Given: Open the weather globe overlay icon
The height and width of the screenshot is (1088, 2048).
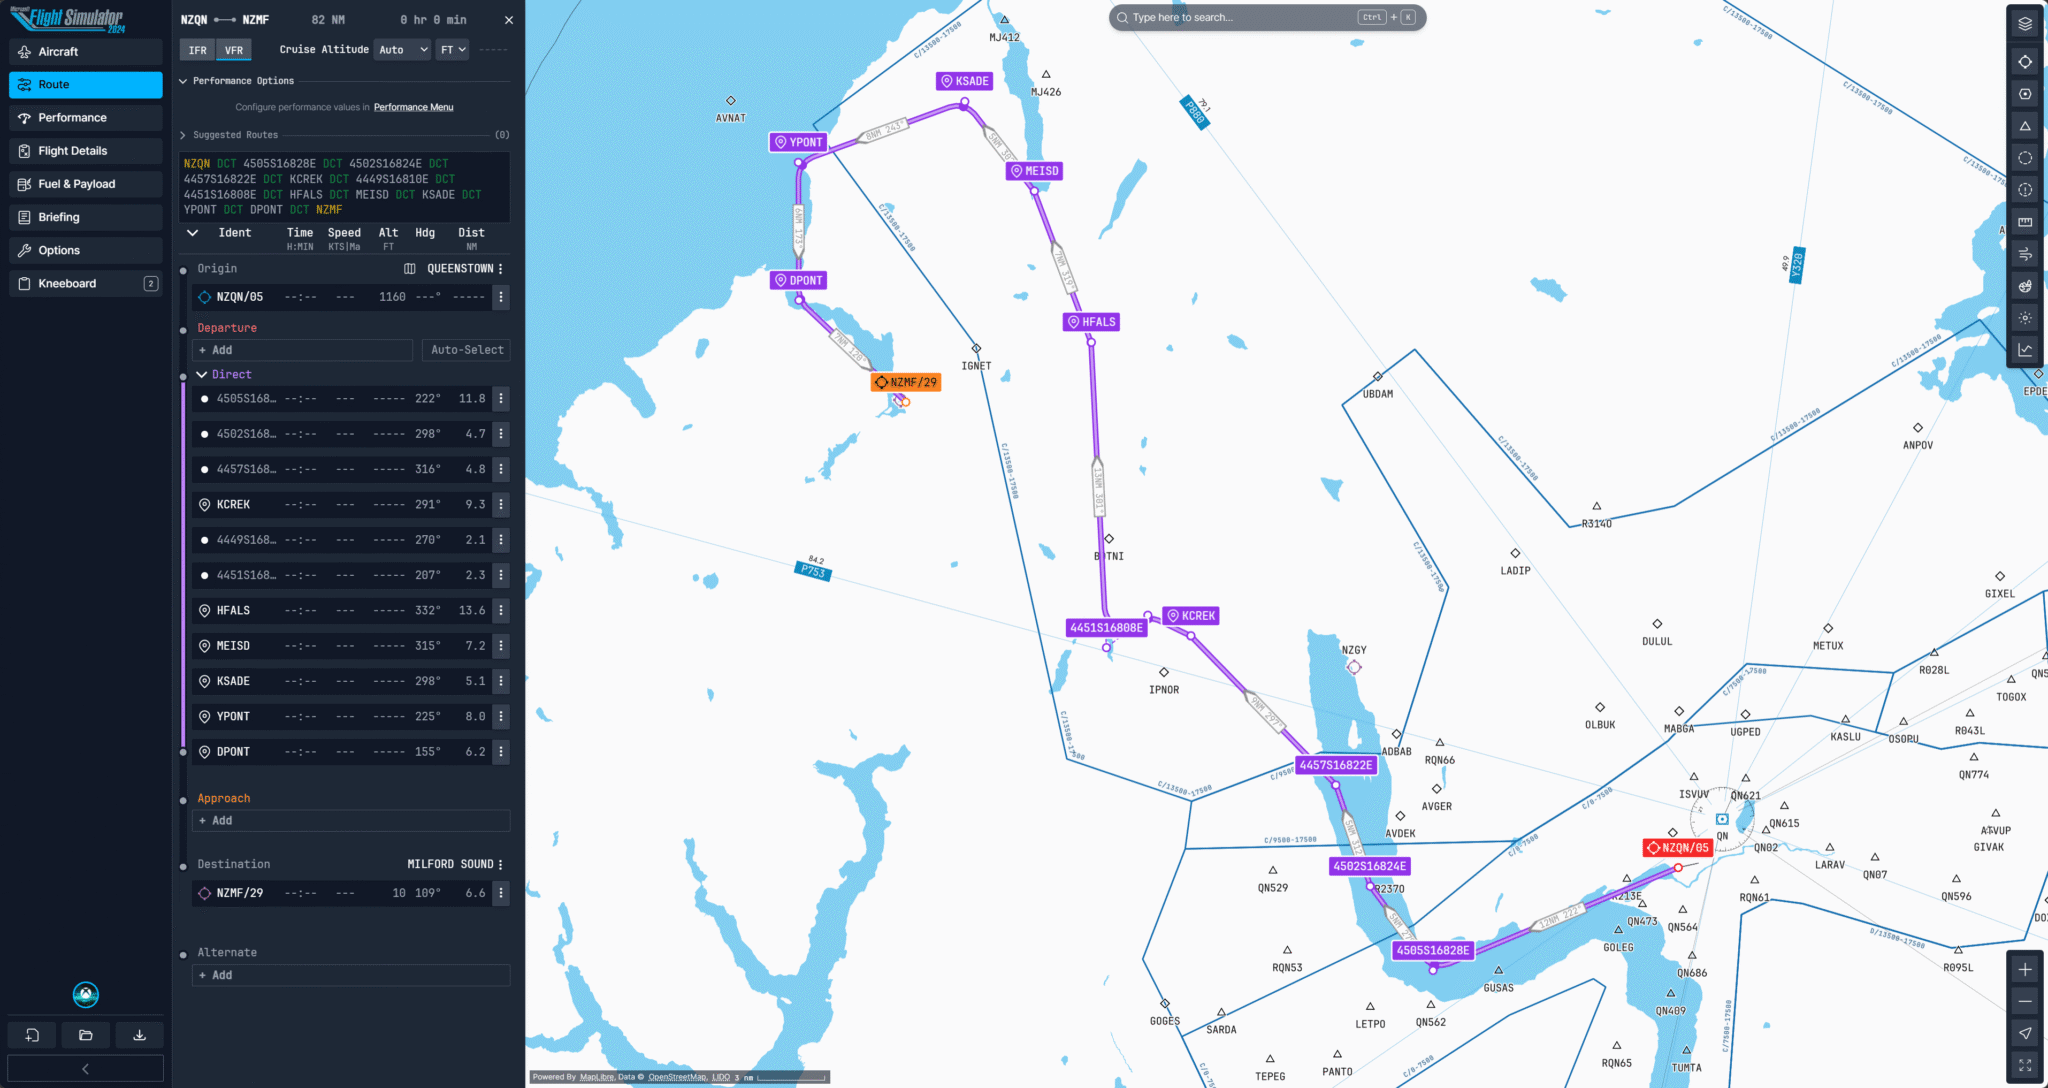Looking at the screenshot, I should coord(2025,286).
